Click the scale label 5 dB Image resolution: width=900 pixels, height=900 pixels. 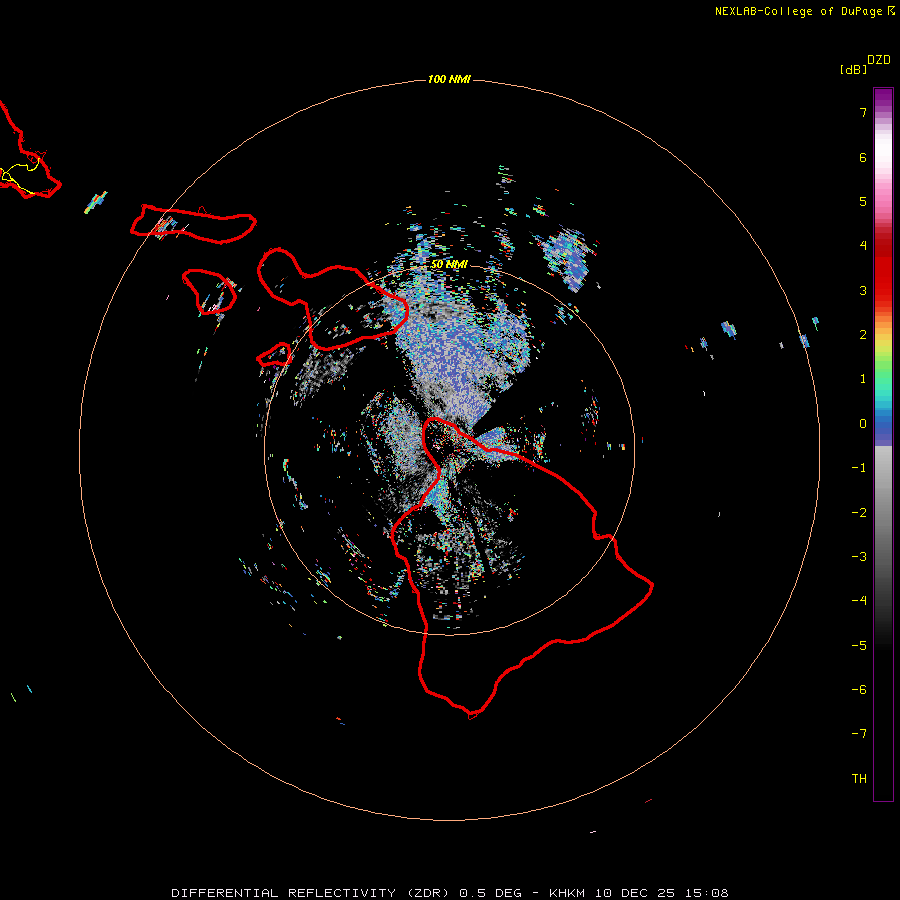[863, 201]
